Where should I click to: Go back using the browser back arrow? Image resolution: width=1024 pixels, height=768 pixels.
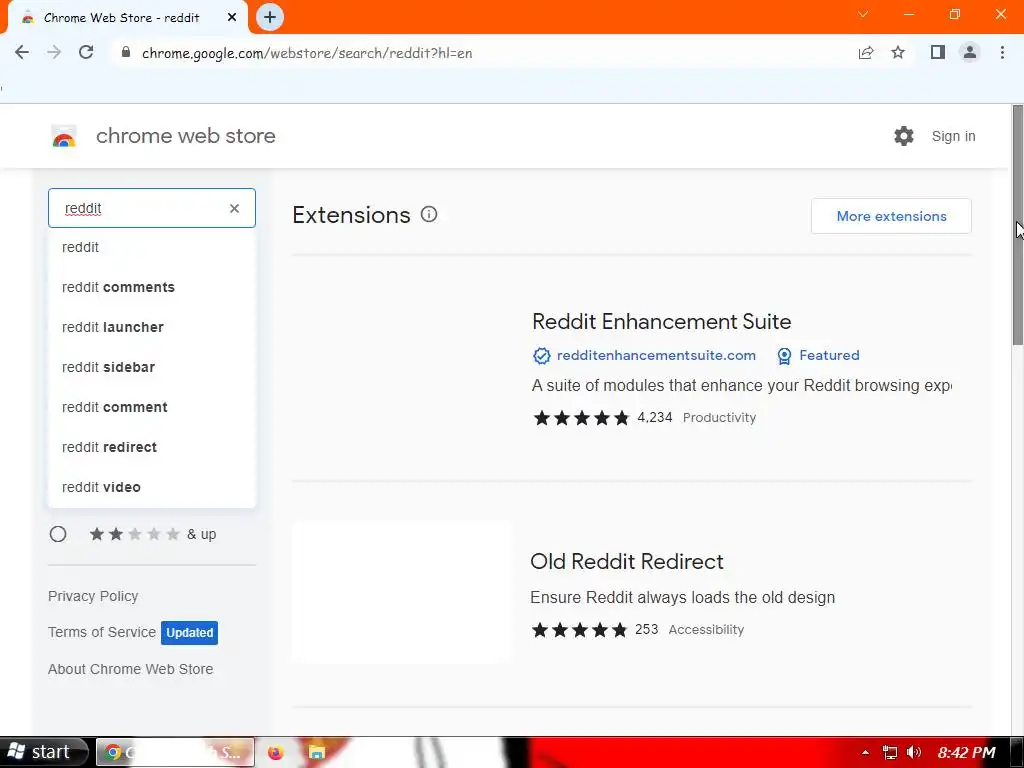[22, 53]
